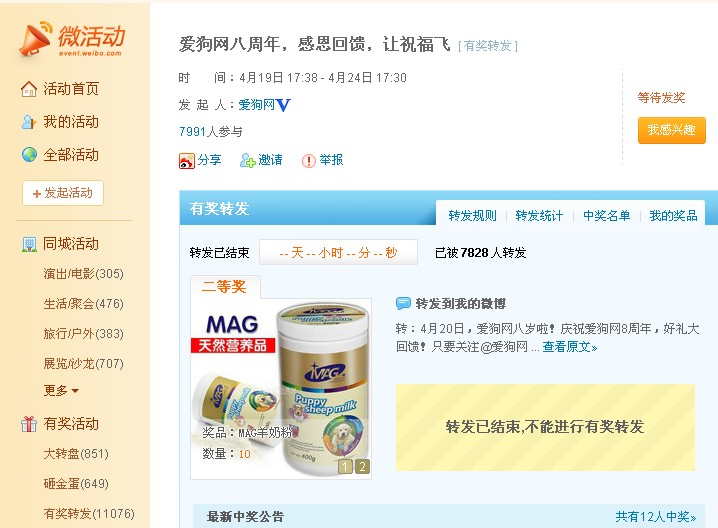Click the 举报 report warning icon
The height and width of the screenshot is (528, 718).
point(309,161)
